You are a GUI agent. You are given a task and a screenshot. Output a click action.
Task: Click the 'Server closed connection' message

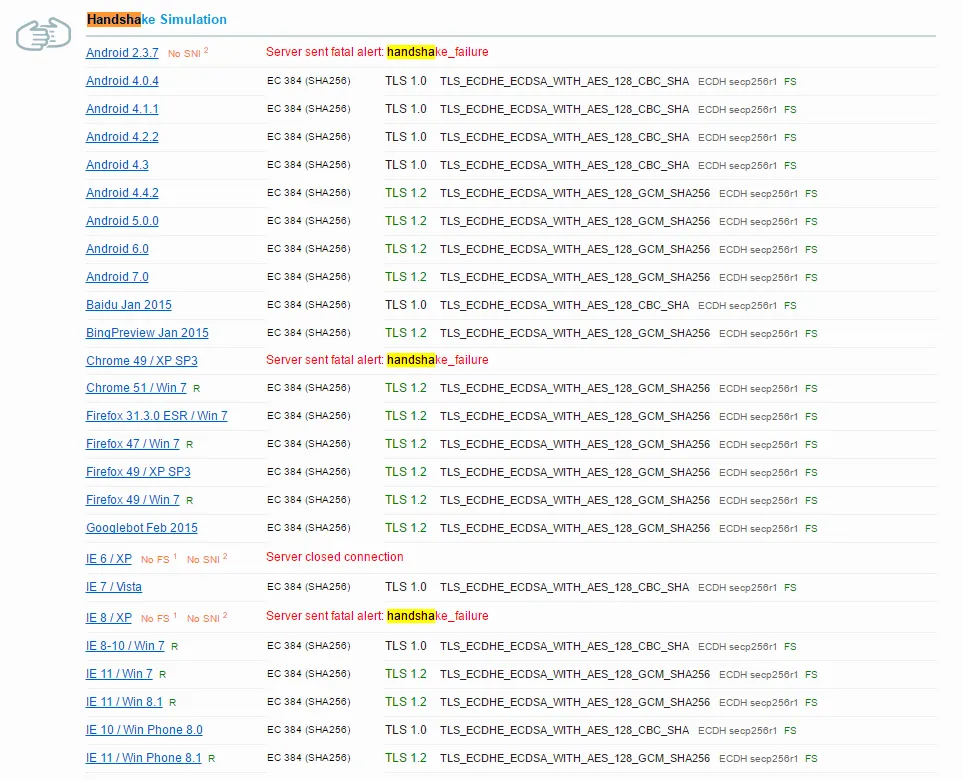335,558
